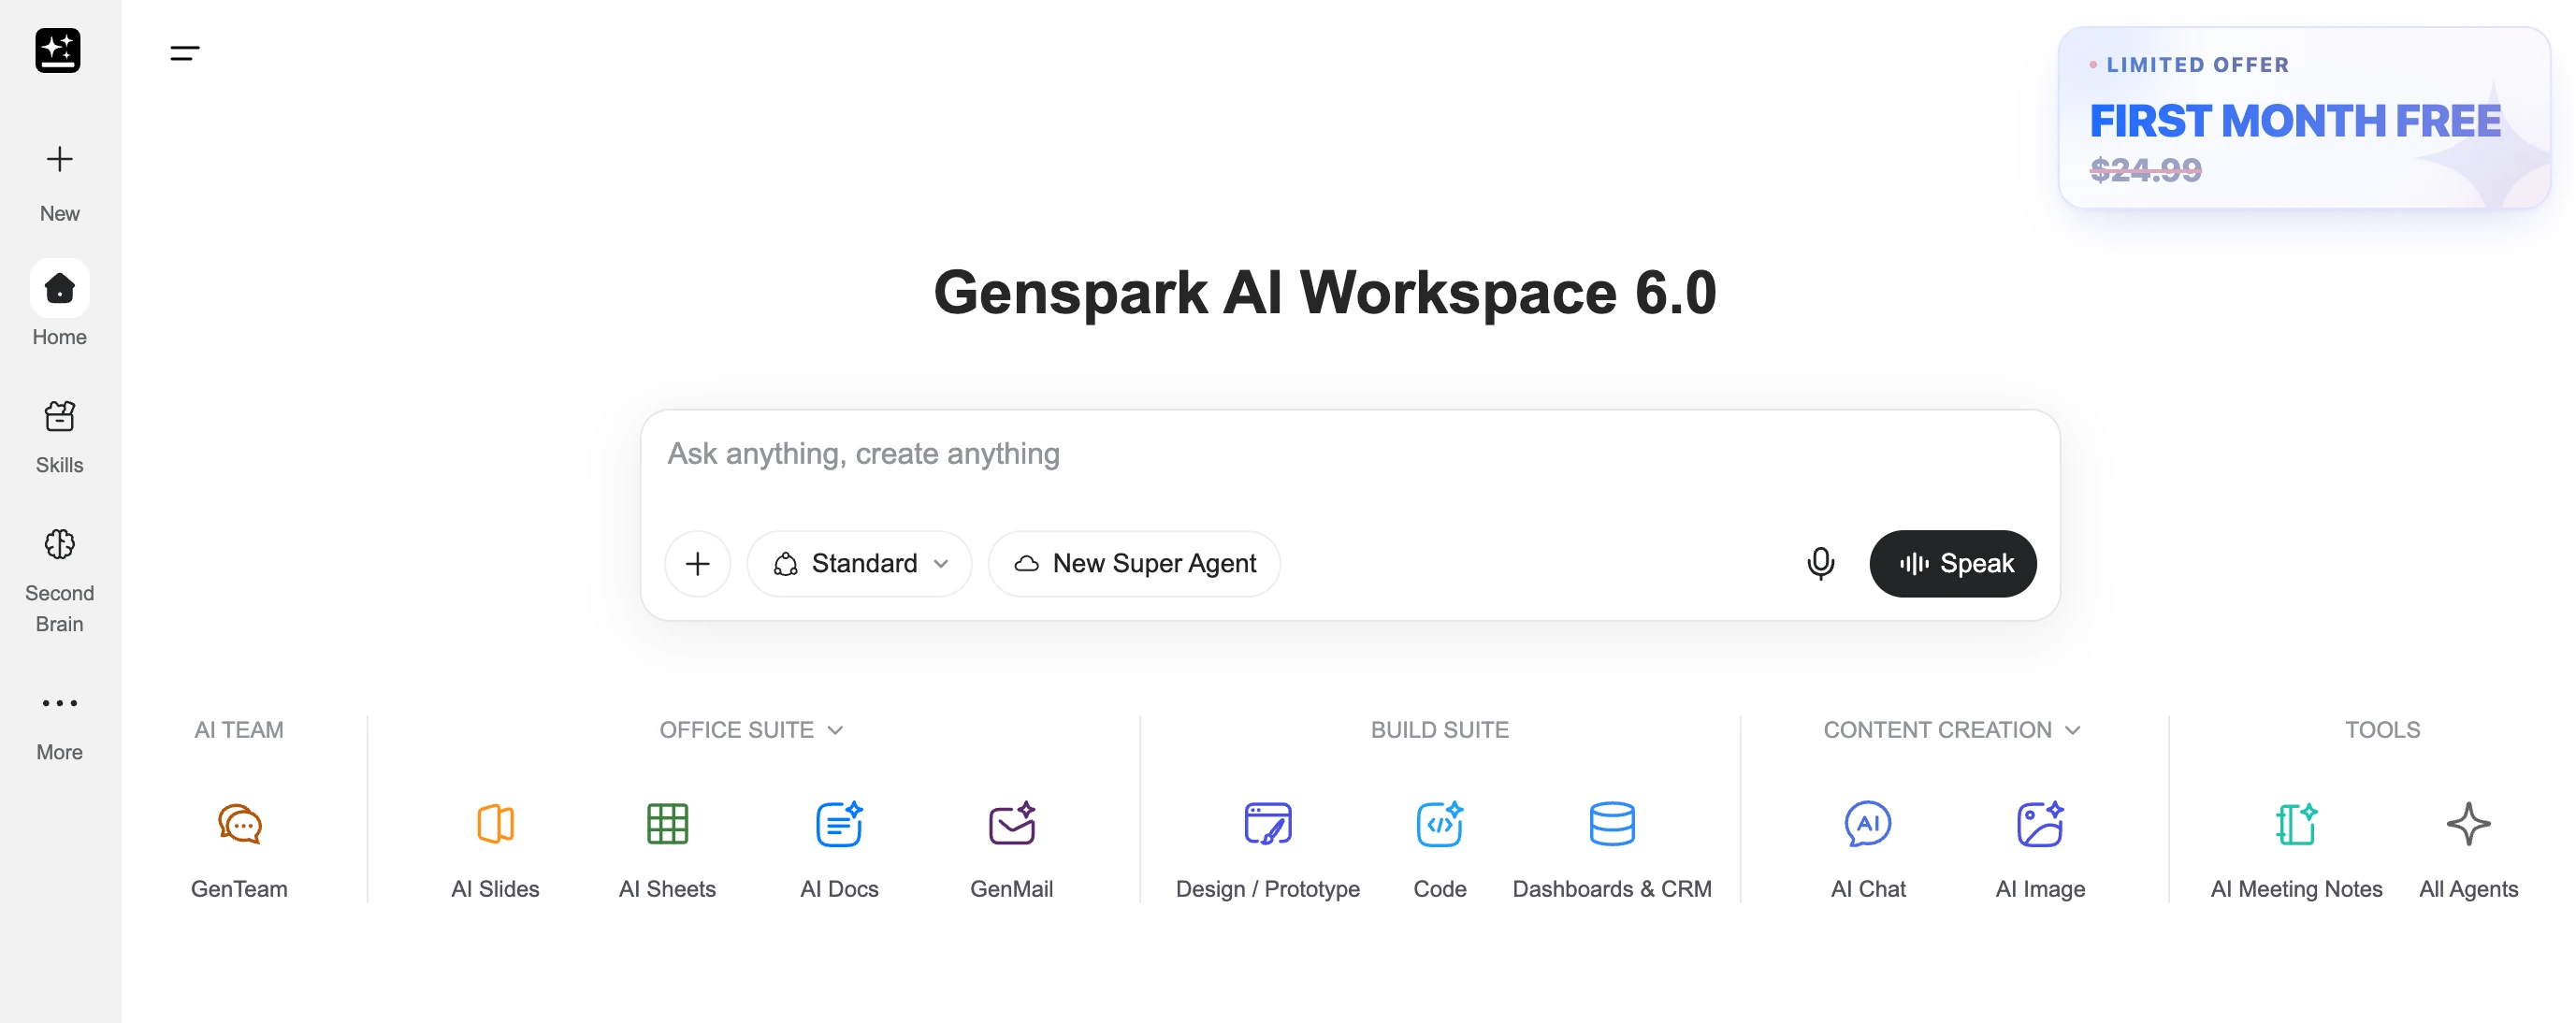
Task: Click the Genspark logo icon
Action: pyautogui.click(x=58, y=50)
